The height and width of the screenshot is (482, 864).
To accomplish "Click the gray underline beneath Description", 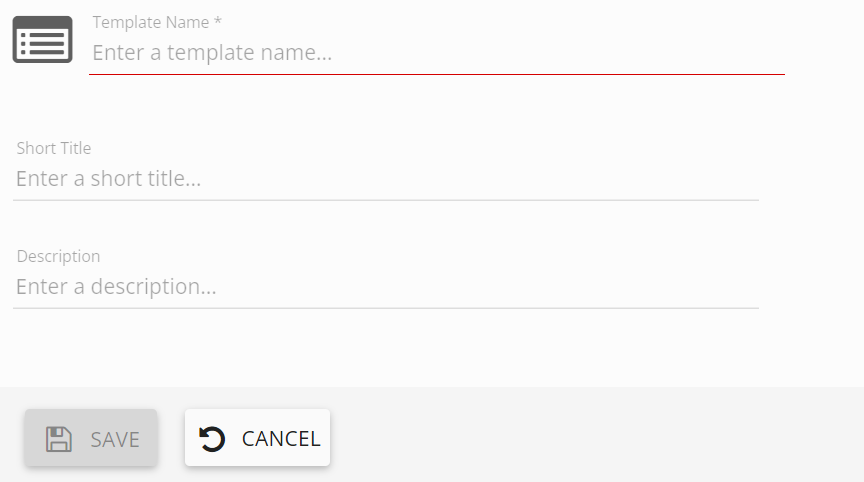I will [x=386, y=308].
